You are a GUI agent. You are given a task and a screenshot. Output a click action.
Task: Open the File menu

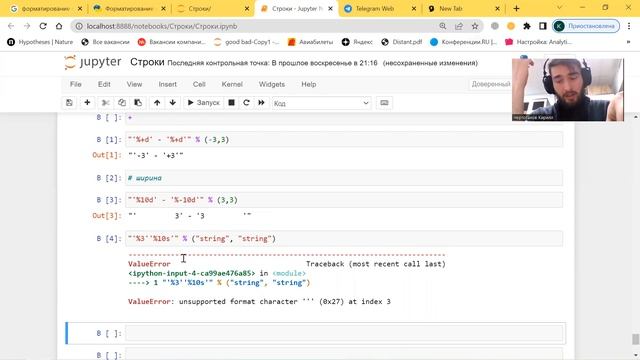[x=76, y=84]
